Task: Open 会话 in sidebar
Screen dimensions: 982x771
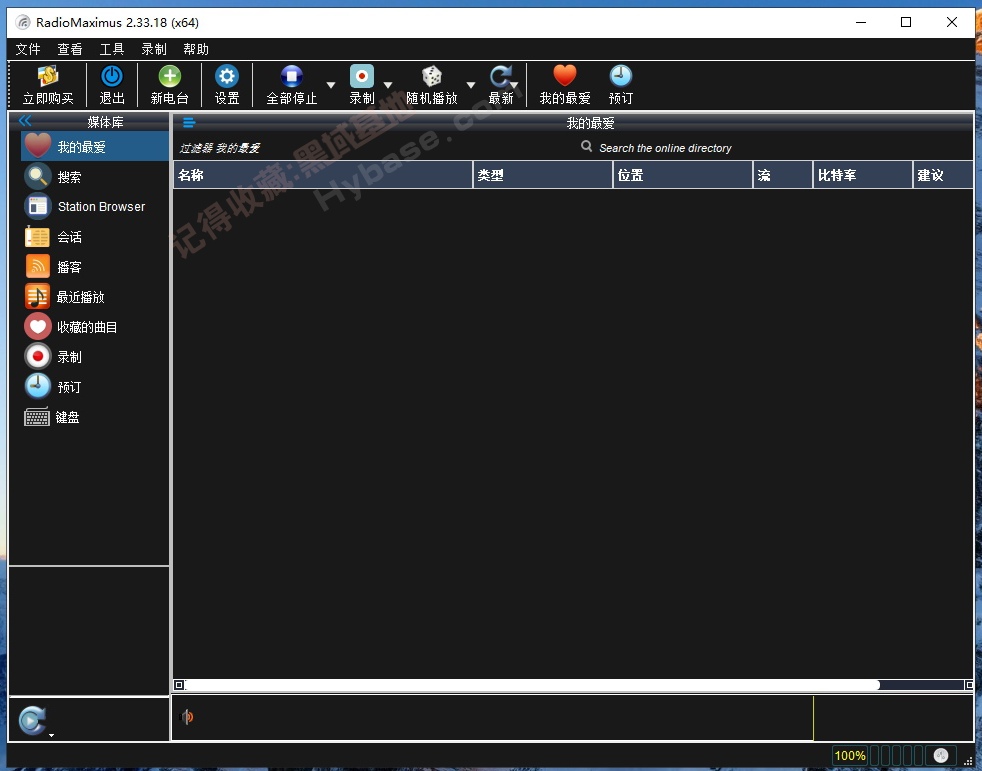Action: (95, 237)
